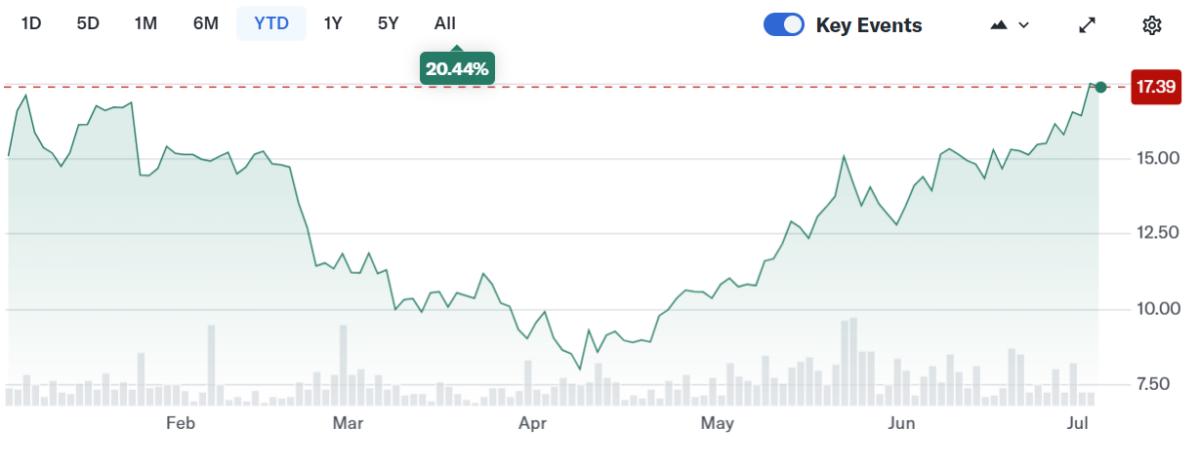Viewport: 1200px width, 468px height.
Task: Expand the chart type dropdown chevron
Action: 1023,25
